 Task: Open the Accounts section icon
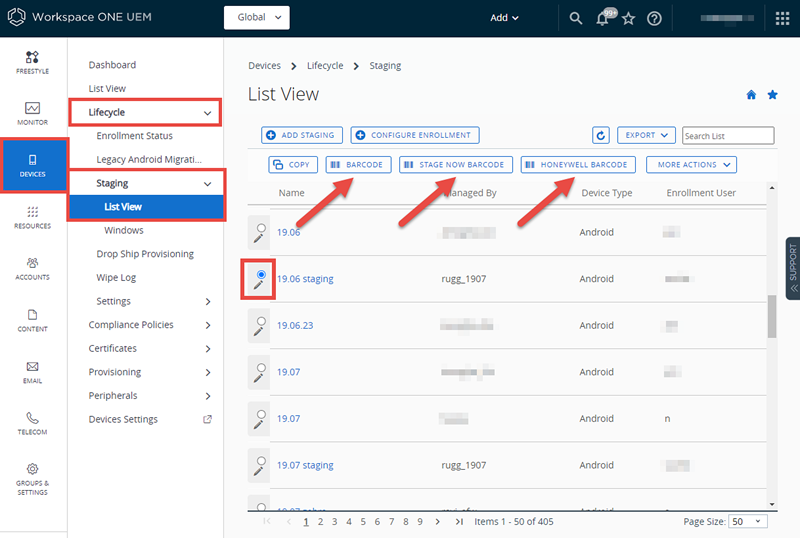point(32,263)
